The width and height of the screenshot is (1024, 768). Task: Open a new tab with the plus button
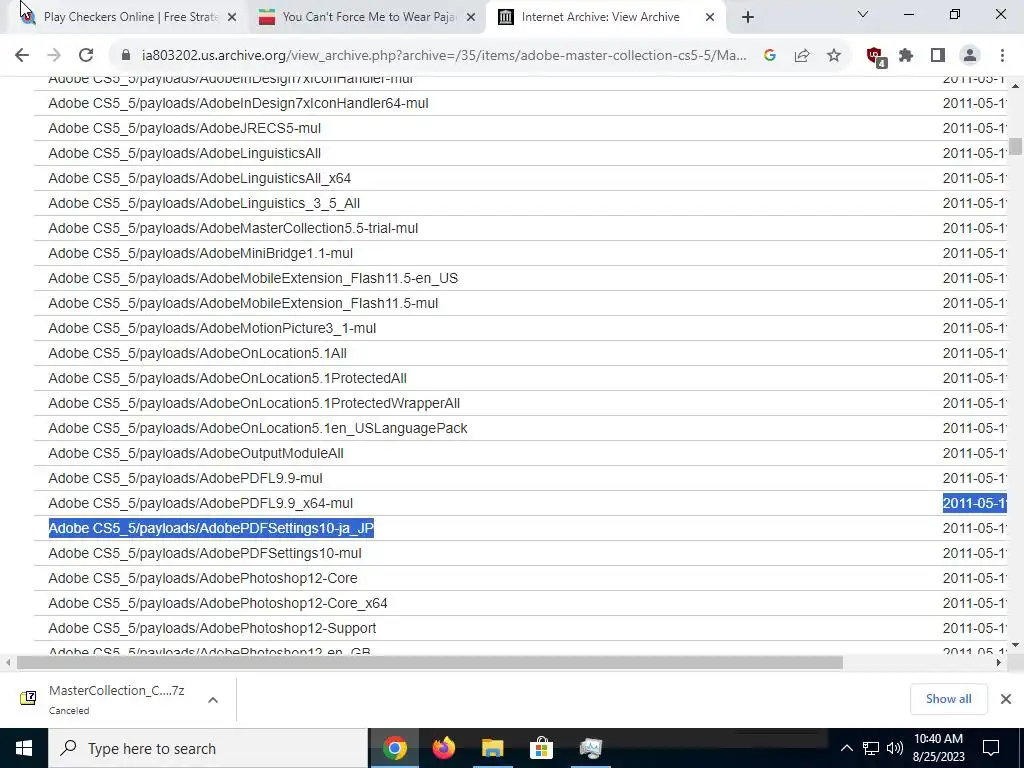(x=748, y=18)
